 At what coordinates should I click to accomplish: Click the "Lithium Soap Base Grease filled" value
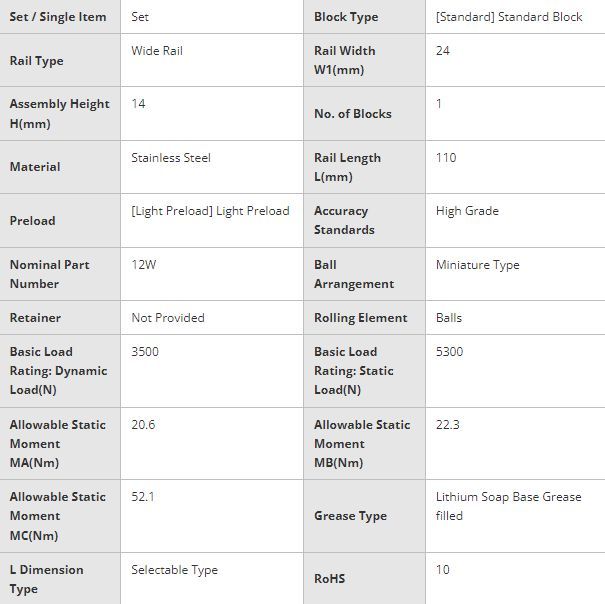[x=508, y=506]
